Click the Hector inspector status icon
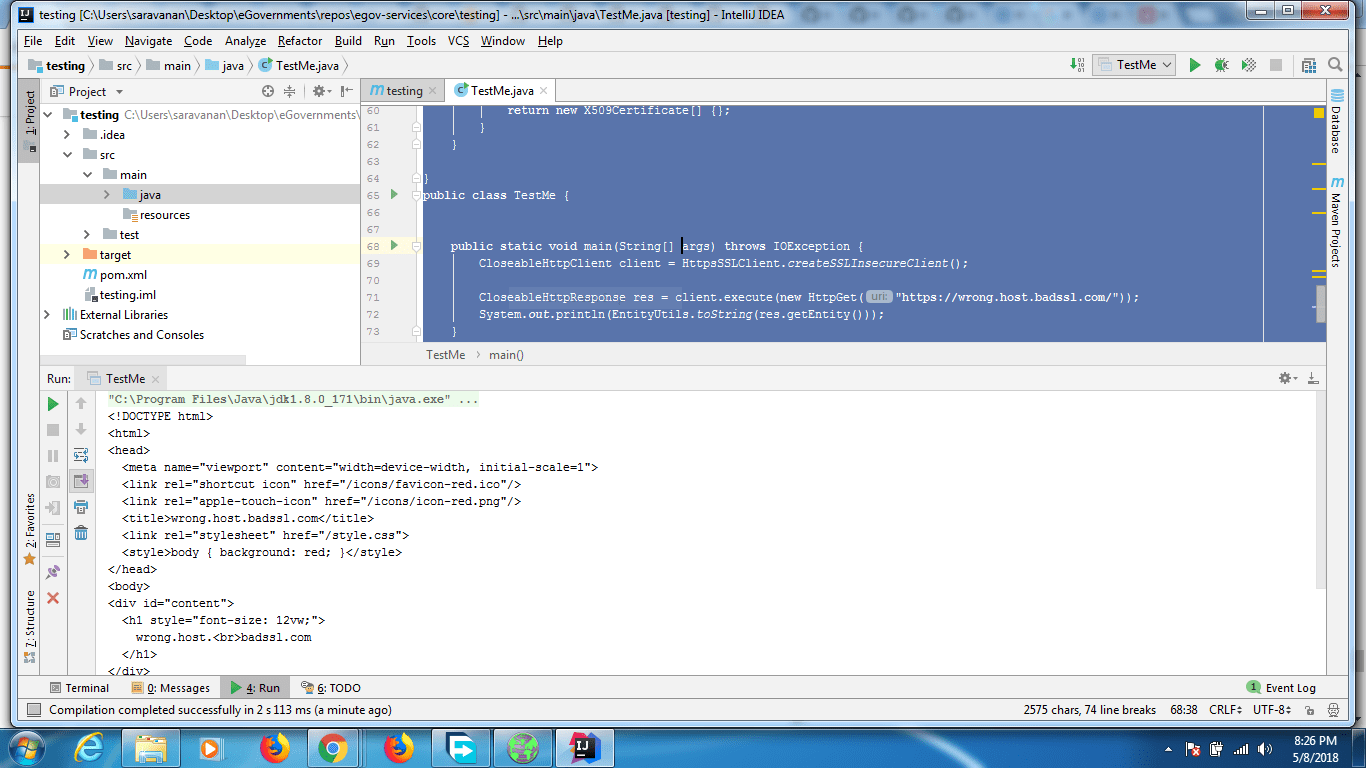Screen dimensions: 1366x768 pyautogui.click(x=1334, y=710)
